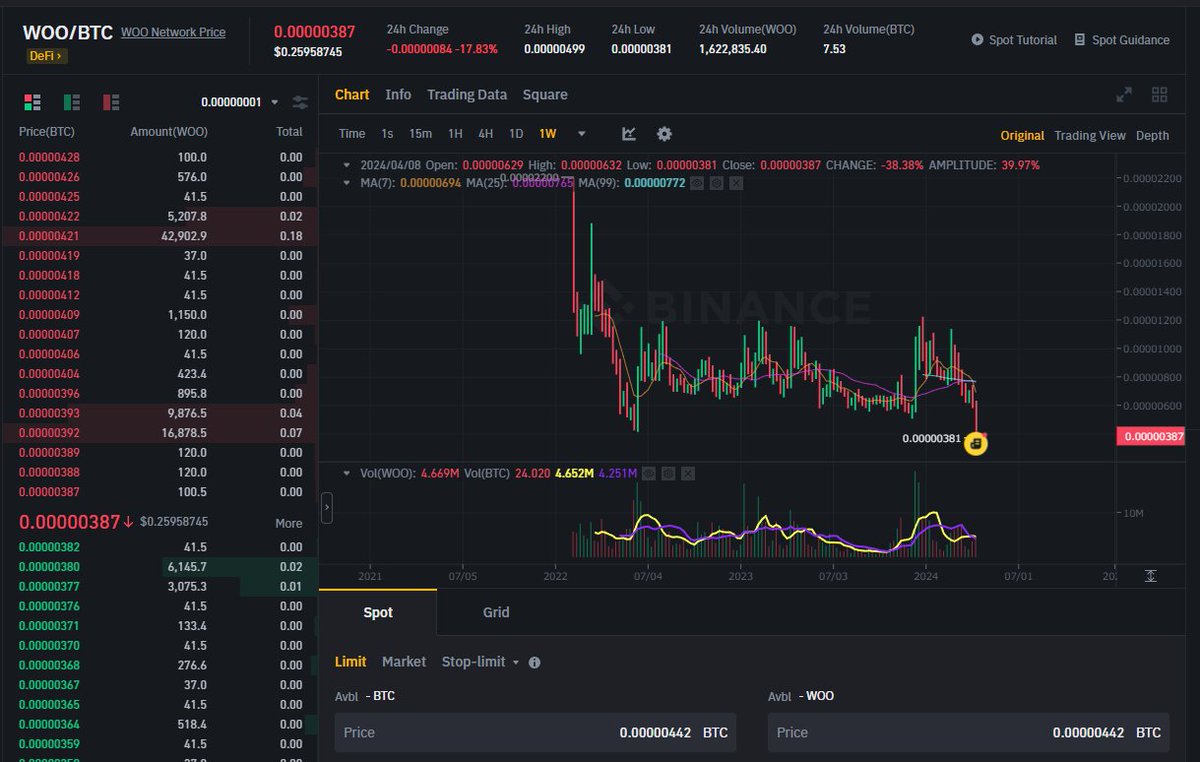Open Trading Data tab
Screen dimensions: 1200x762
[x=467, y=94]
